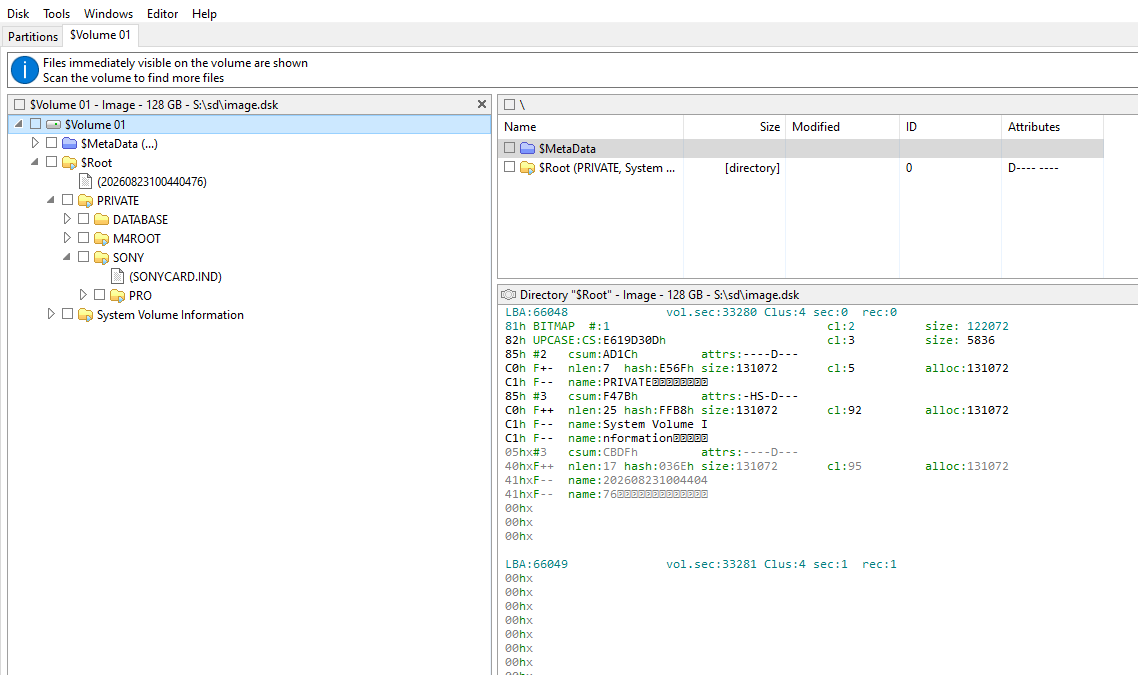Collapse the $Volume 01 tree node
This screenshot has width=1138, height=675.
(19, 124)
